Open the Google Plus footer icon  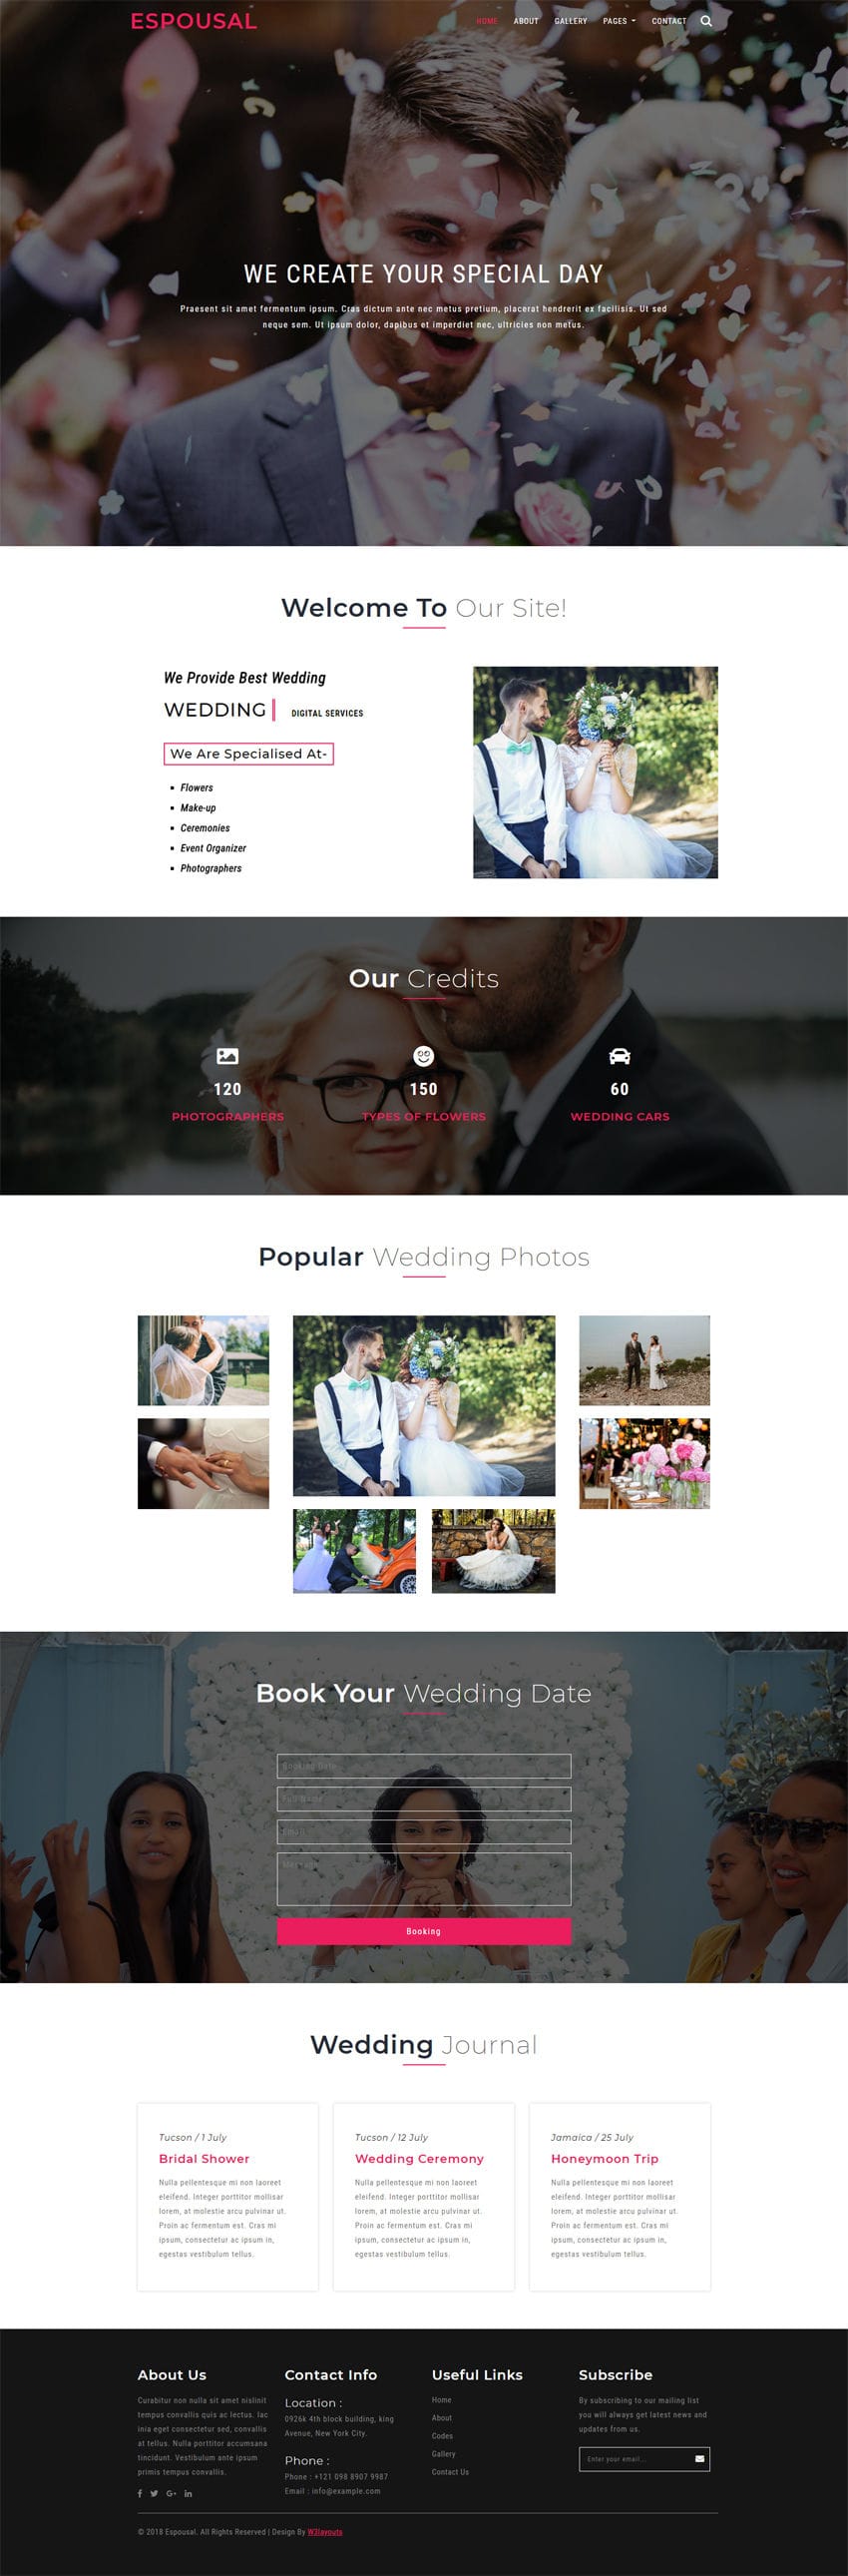pyautogui.click(x=171, y=2494)
